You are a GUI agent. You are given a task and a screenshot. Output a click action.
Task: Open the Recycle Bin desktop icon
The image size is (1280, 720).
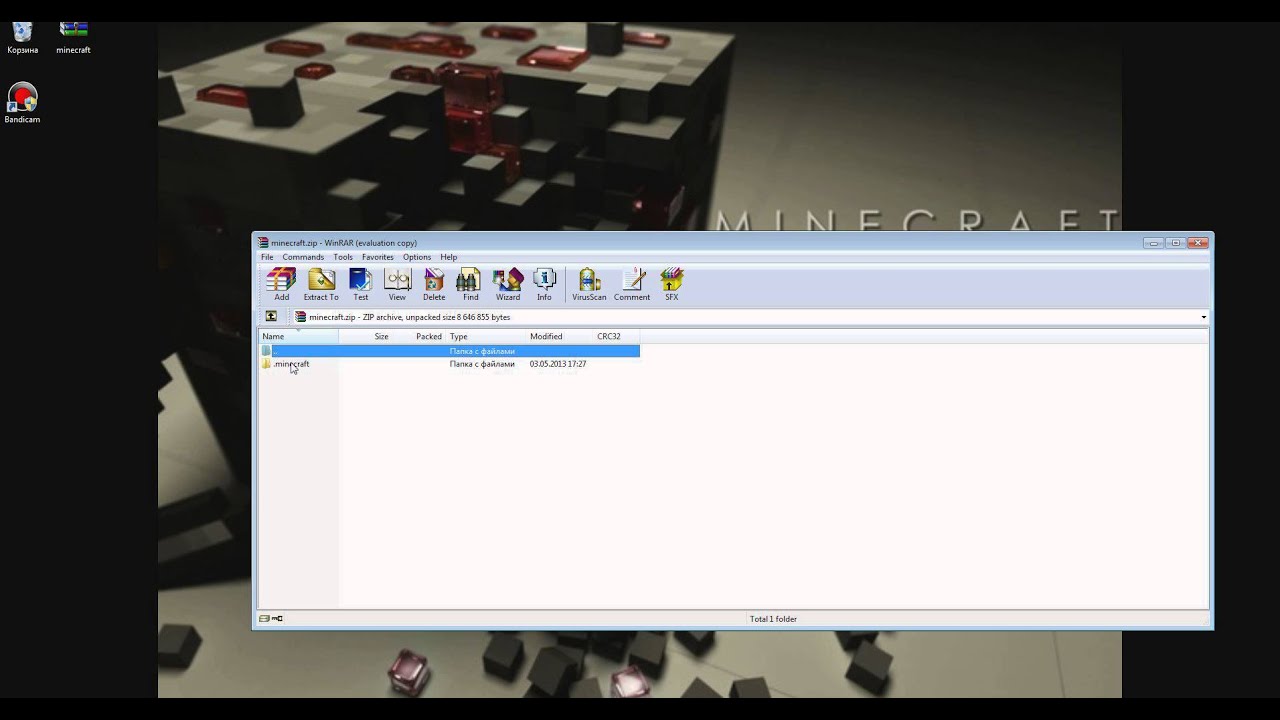22,38
